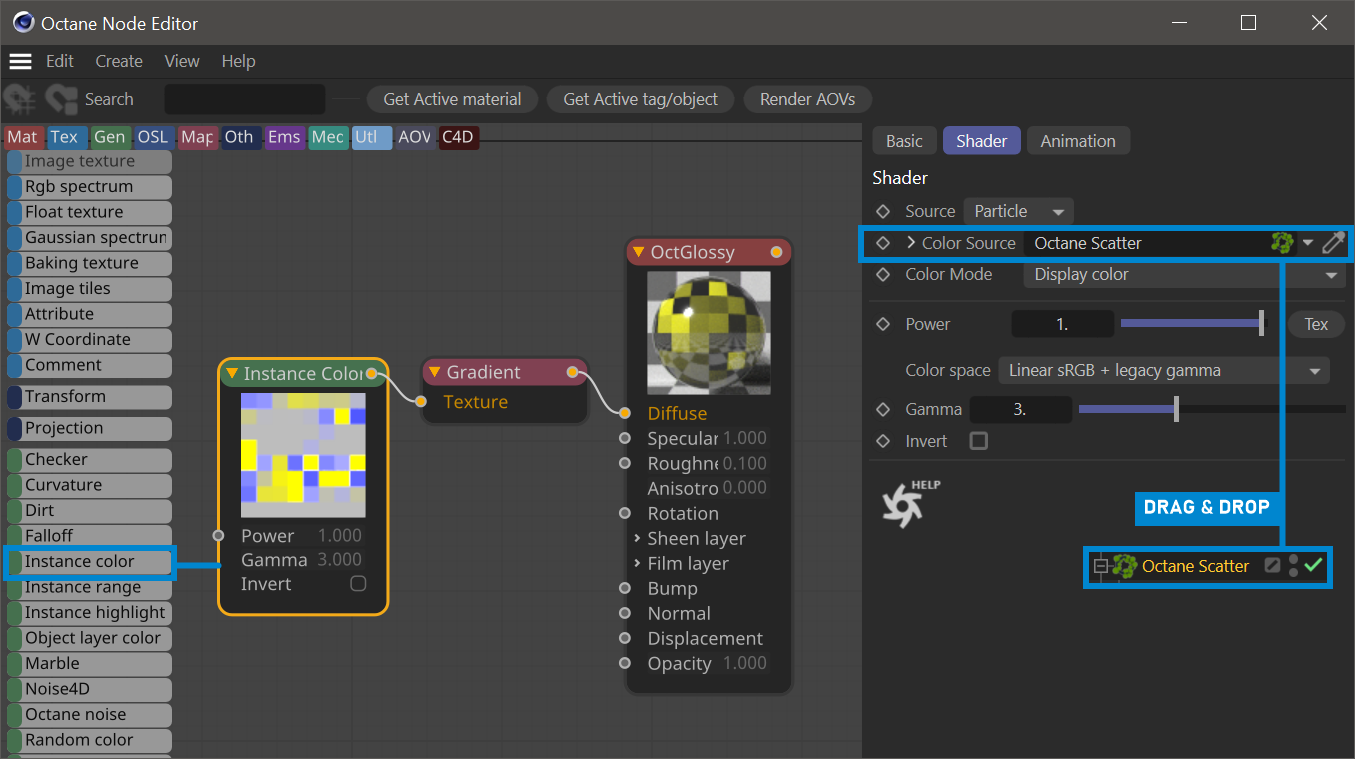The height and width of the screenshot is (759, 1355).
Task: Expand the Sheen layer section on OctGlossy
Action: pyautogui.click(x=637, y=538)
